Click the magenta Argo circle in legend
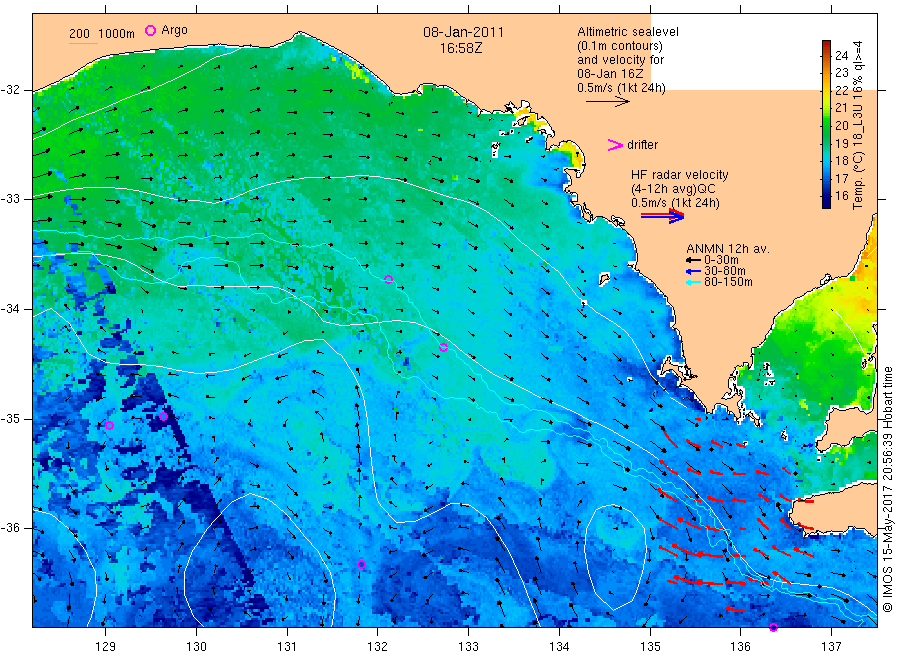This screenshot has width=900, height=660. pos(150,30)
